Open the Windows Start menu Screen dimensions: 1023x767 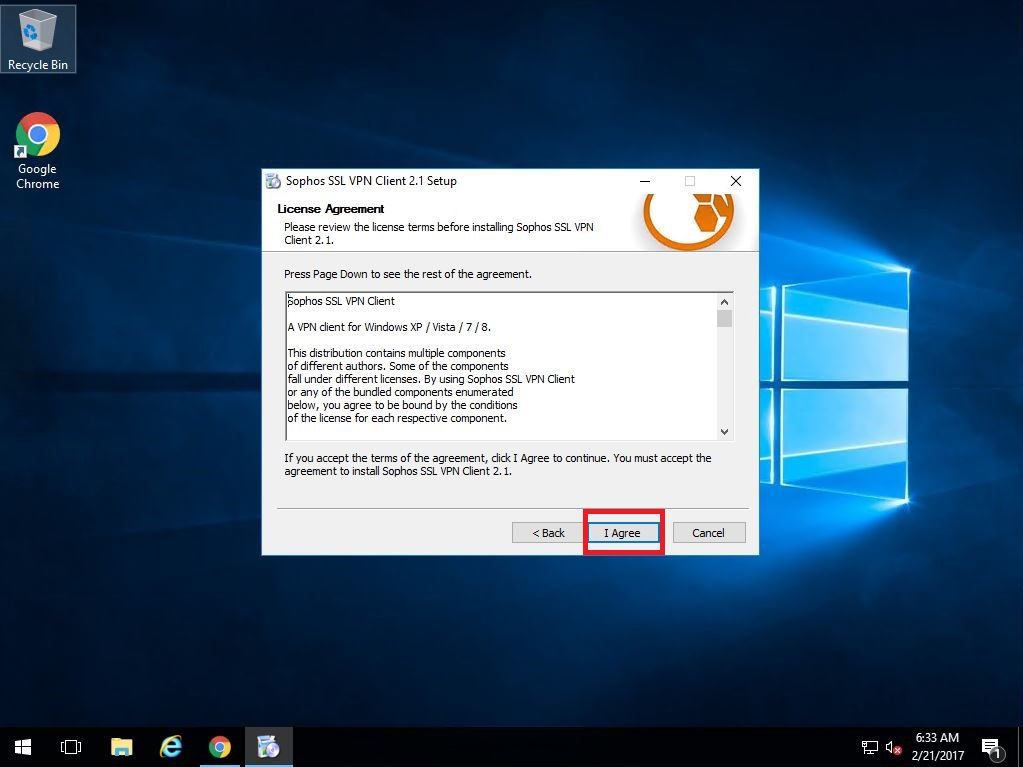[x=23, y=747]
